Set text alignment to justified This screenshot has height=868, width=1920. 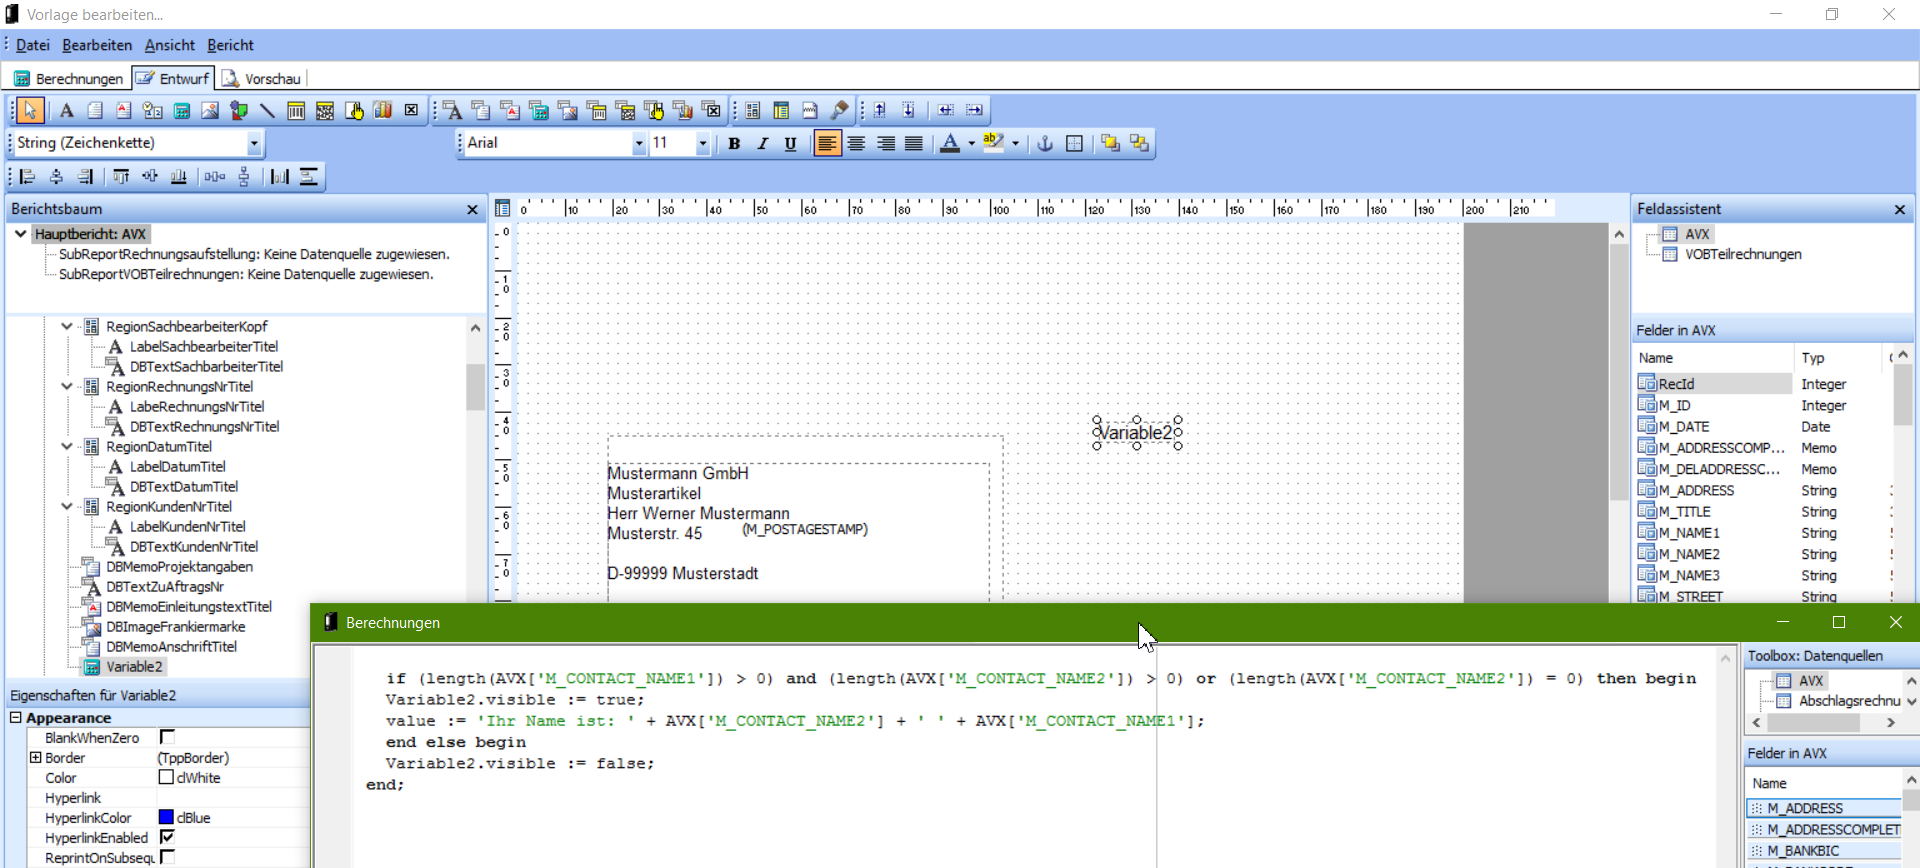click(x=913, y=143)
